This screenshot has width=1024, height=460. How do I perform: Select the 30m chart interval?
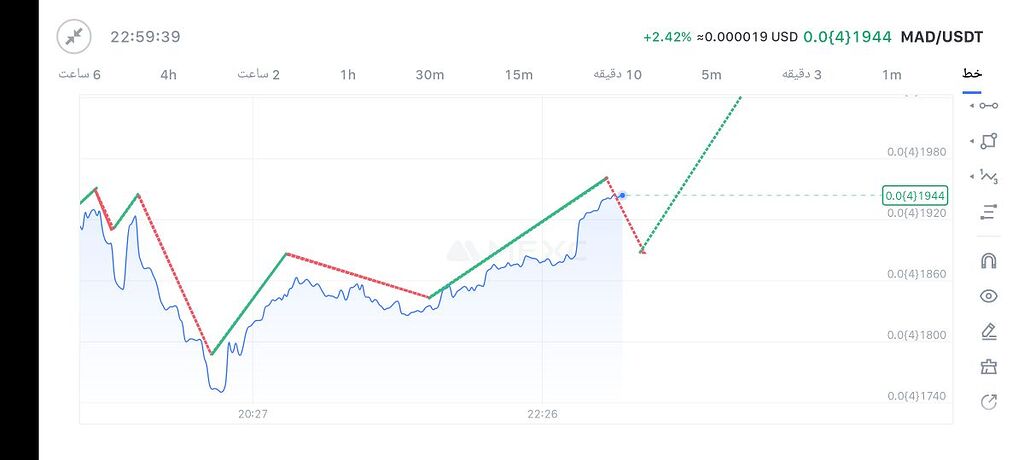click(429, 75)
